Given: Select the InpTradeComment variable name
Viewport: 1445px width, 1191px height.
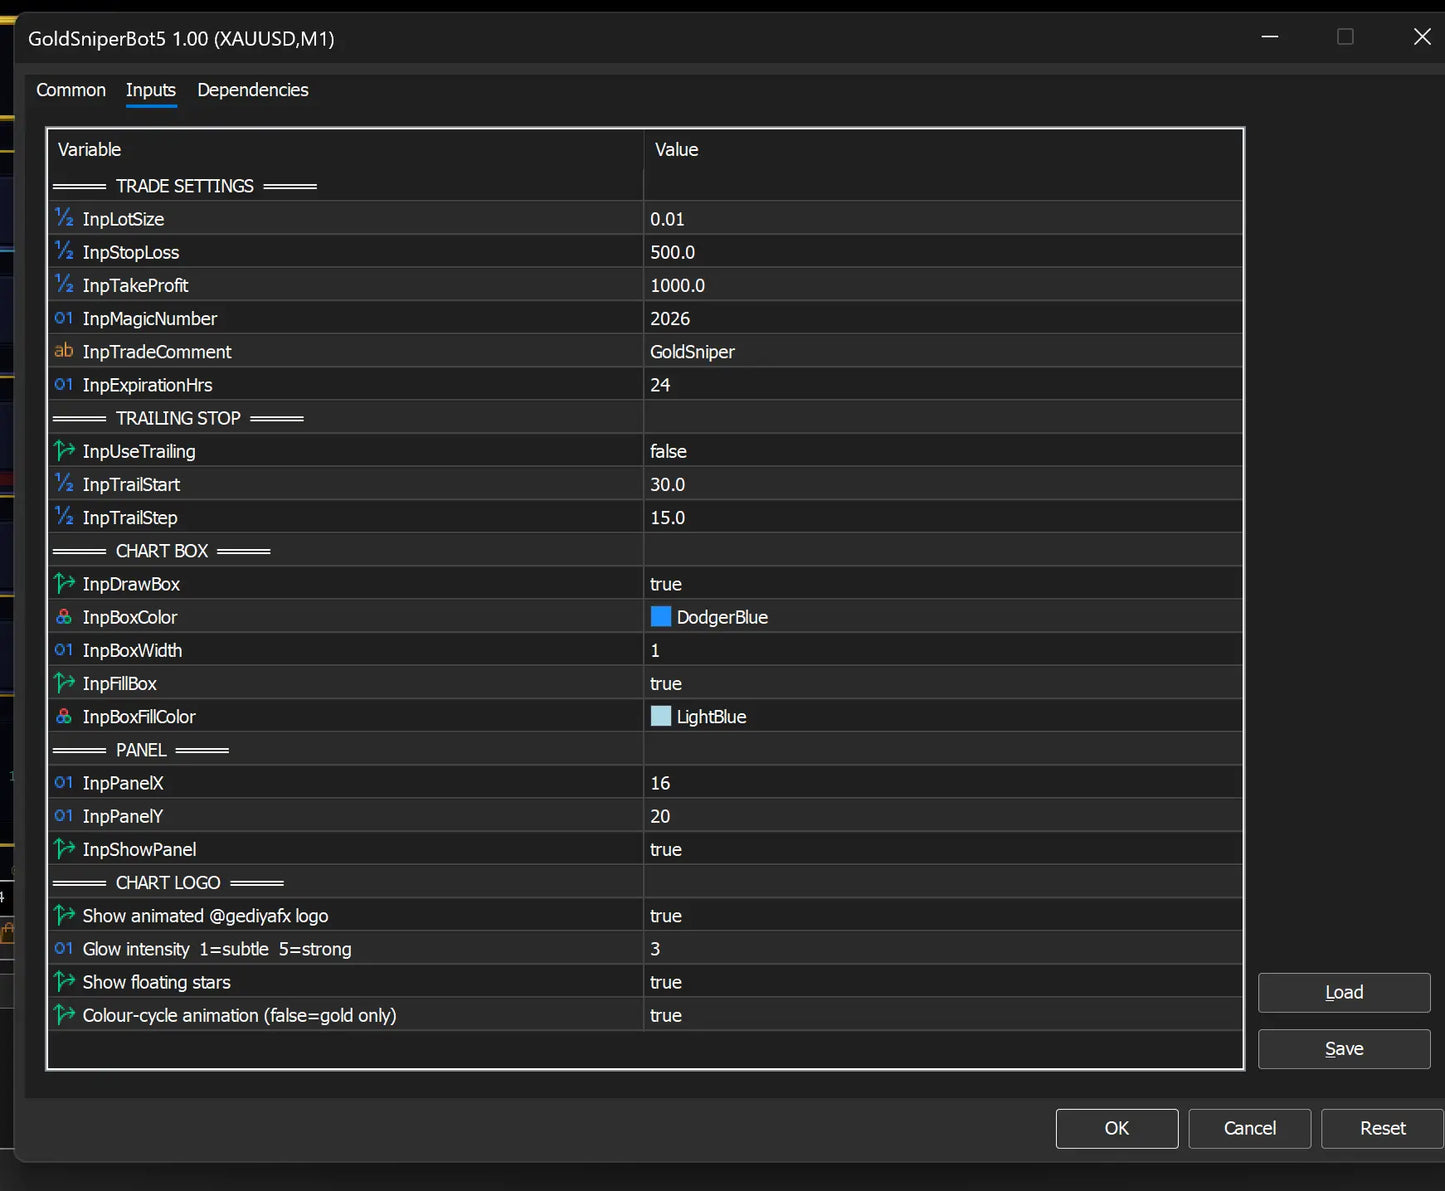Looking at the screenshot, I should pos(157,351).
